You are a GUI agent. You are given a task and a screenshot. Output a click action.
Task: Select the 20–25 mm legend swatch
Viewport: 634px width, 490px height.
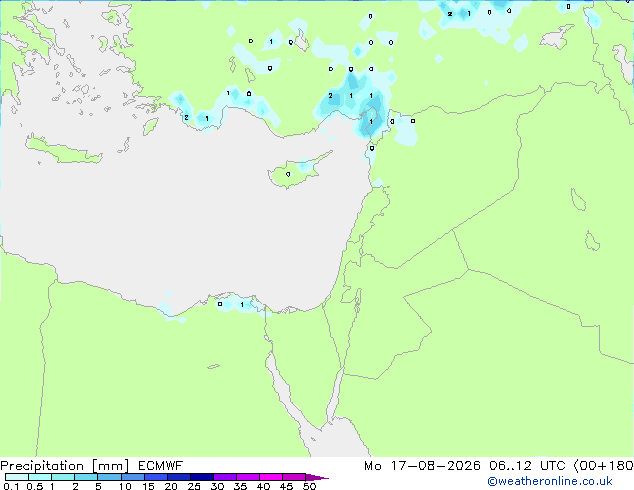179,477
